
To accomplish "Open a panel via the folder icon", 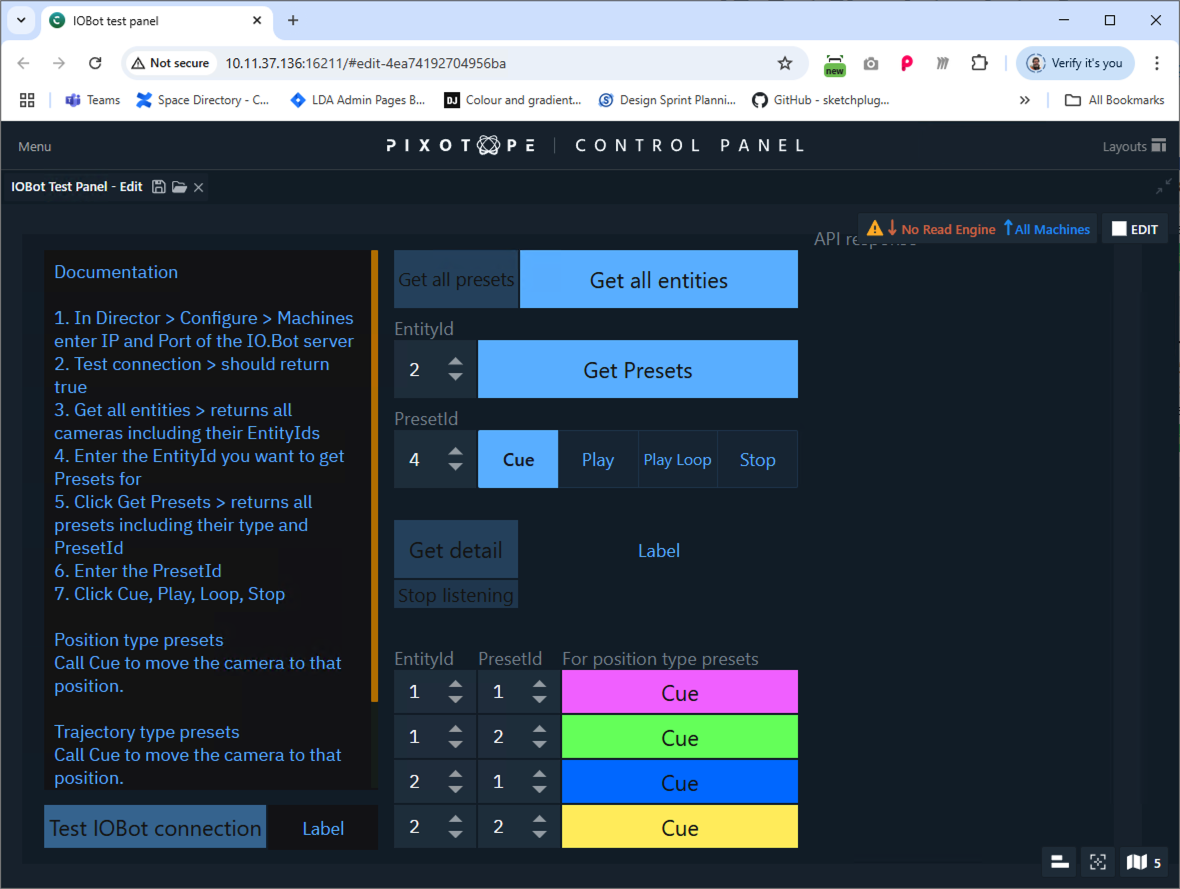I will point(178,186).
